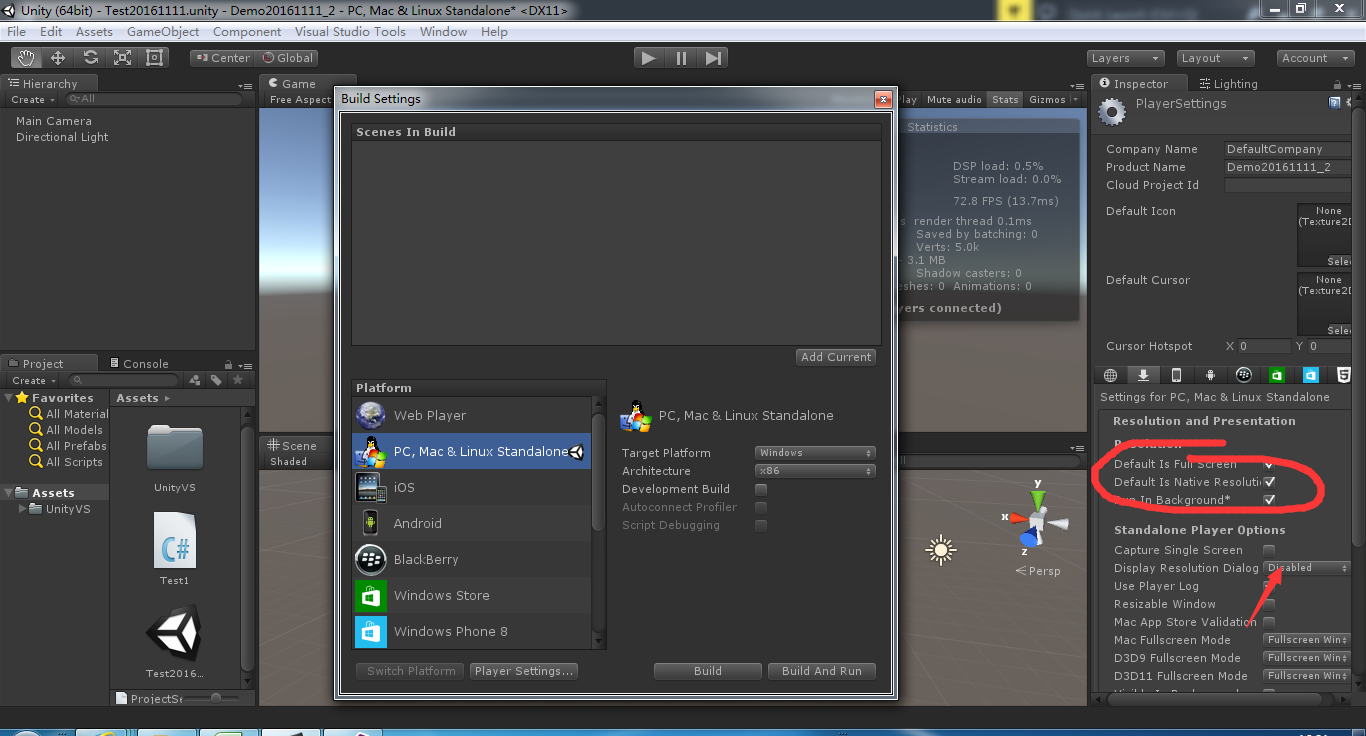Click Build And Run button
The width and height of the screenshot is (1366, 736).
pyautogui.click(x=822, y=671)
